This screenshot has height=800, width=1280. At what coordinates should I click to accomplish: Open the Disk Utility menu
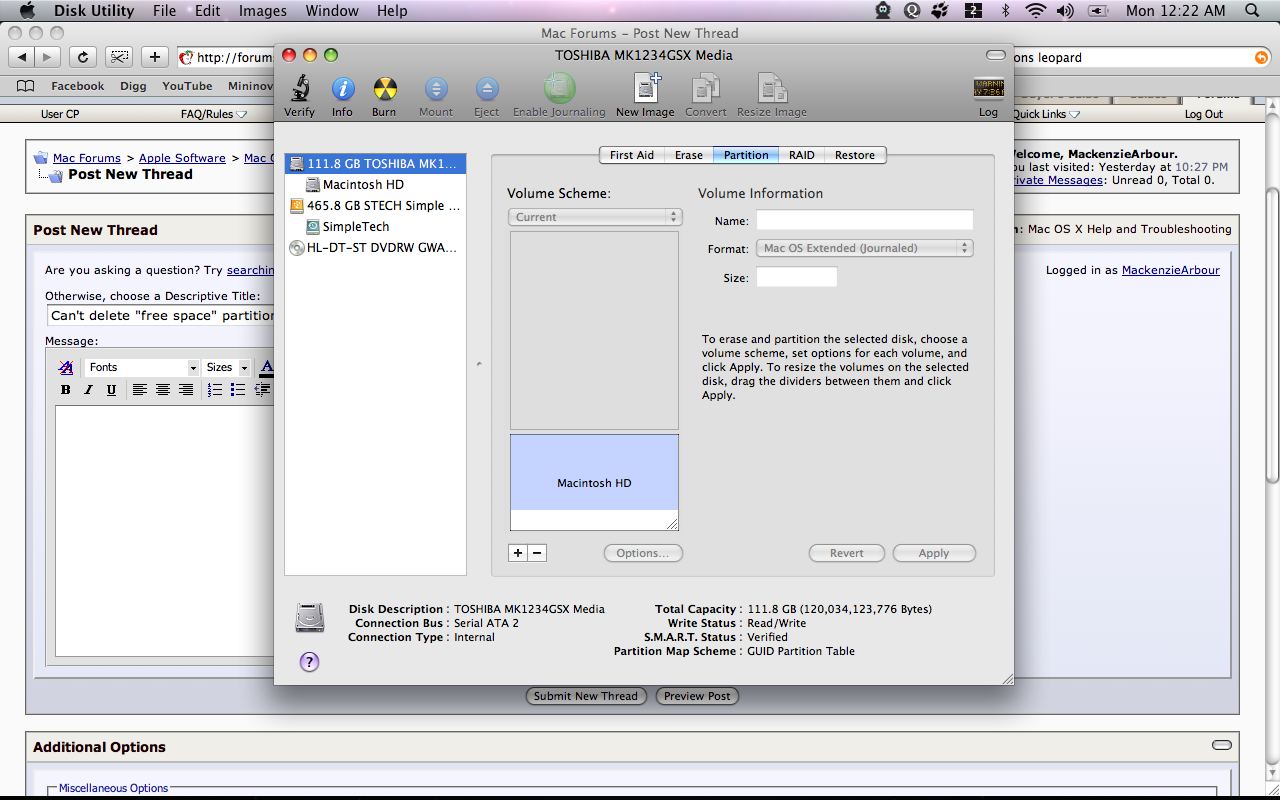pos(94,11)
